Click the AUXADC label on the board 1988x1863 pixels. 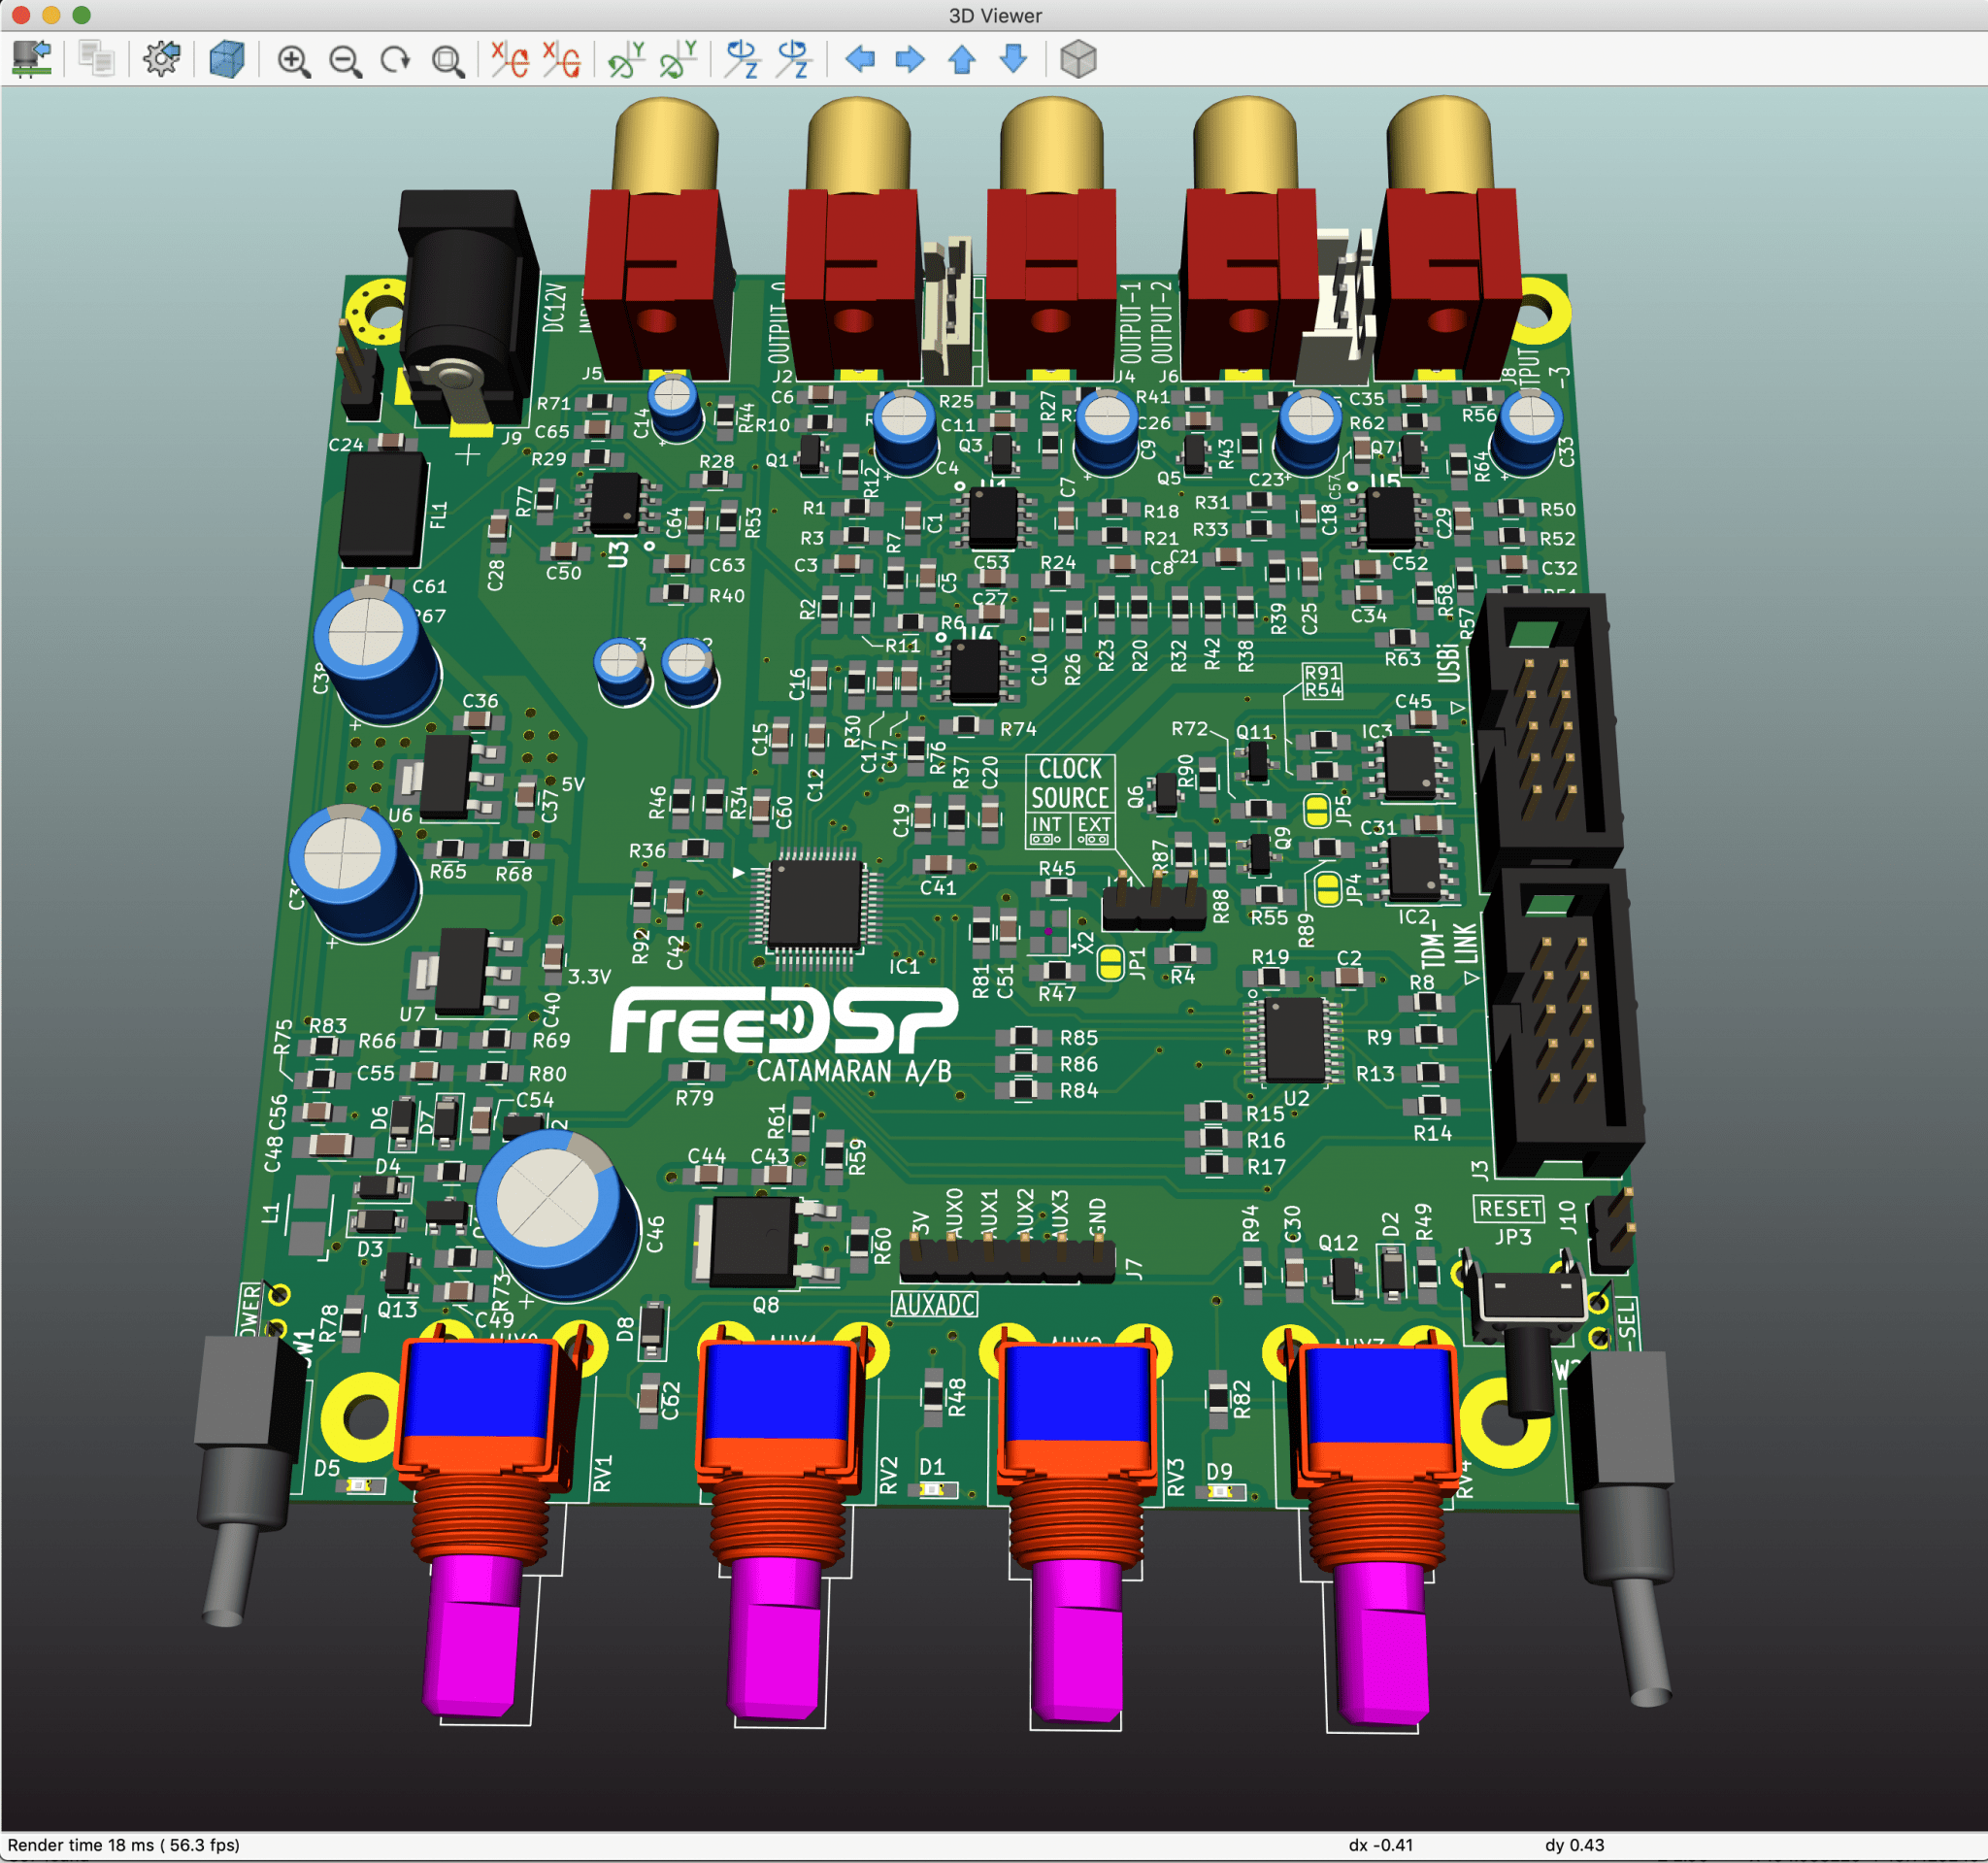click(934, 1304)
